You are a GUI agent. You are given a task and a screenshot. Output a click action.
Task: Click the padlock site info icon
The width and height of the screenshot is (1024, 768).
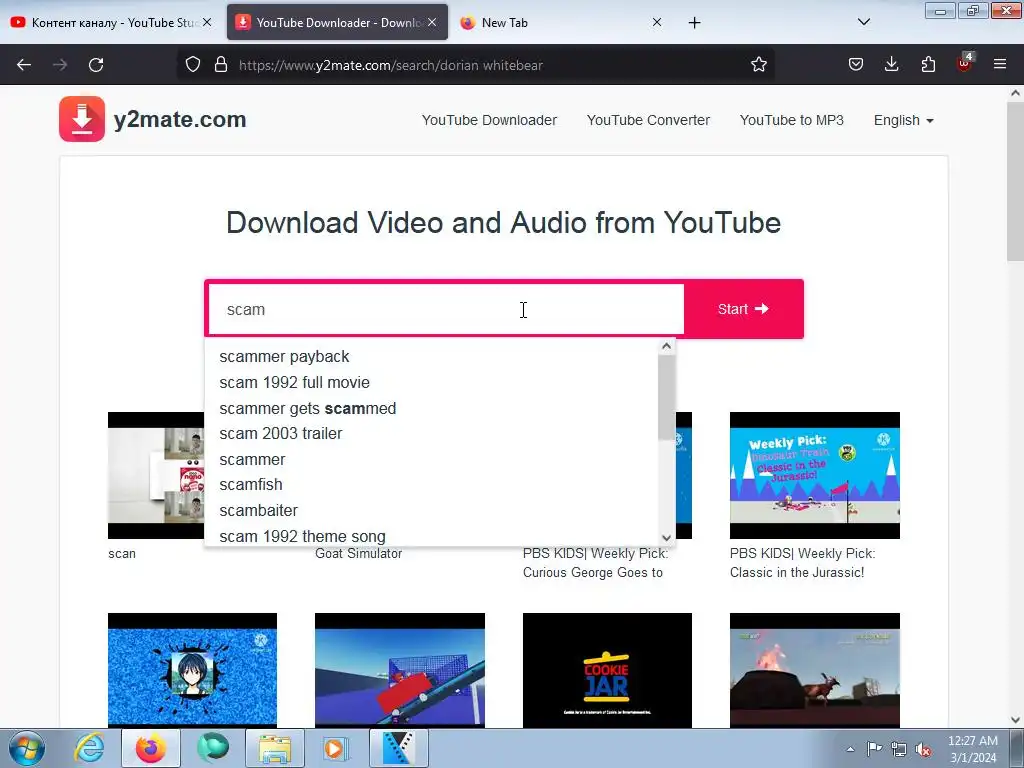click(x=221, y=65)
